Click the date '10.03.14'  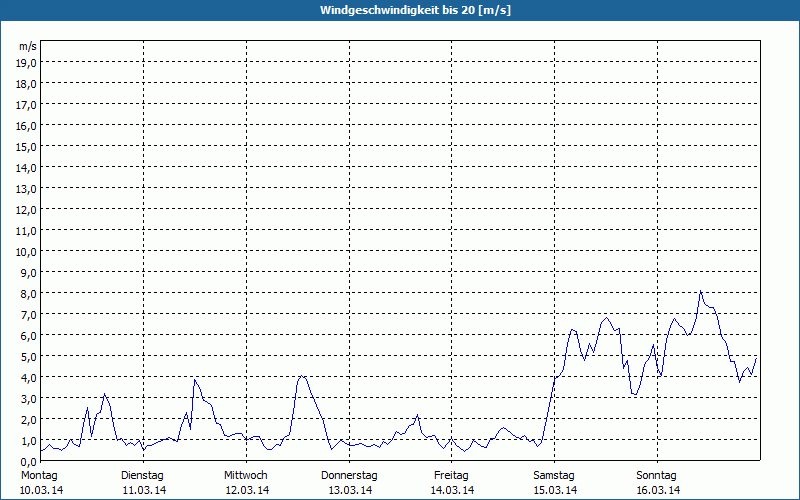(41, 490)
